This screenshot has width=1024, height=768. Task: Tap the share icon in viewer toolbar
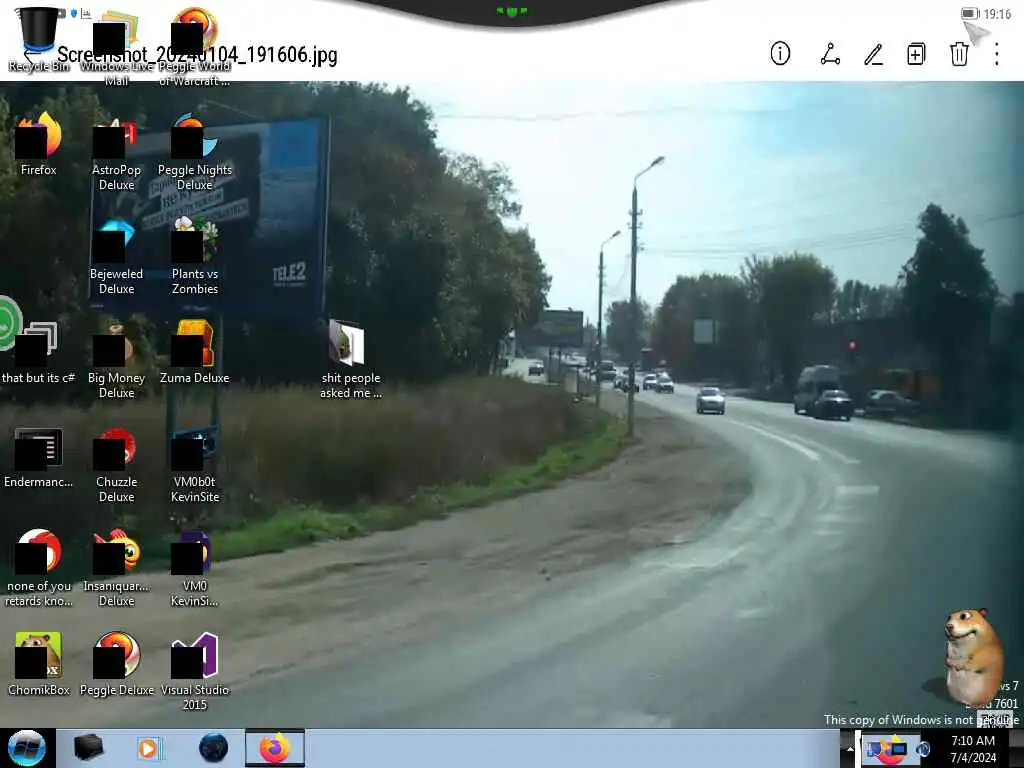coord(830,54)
